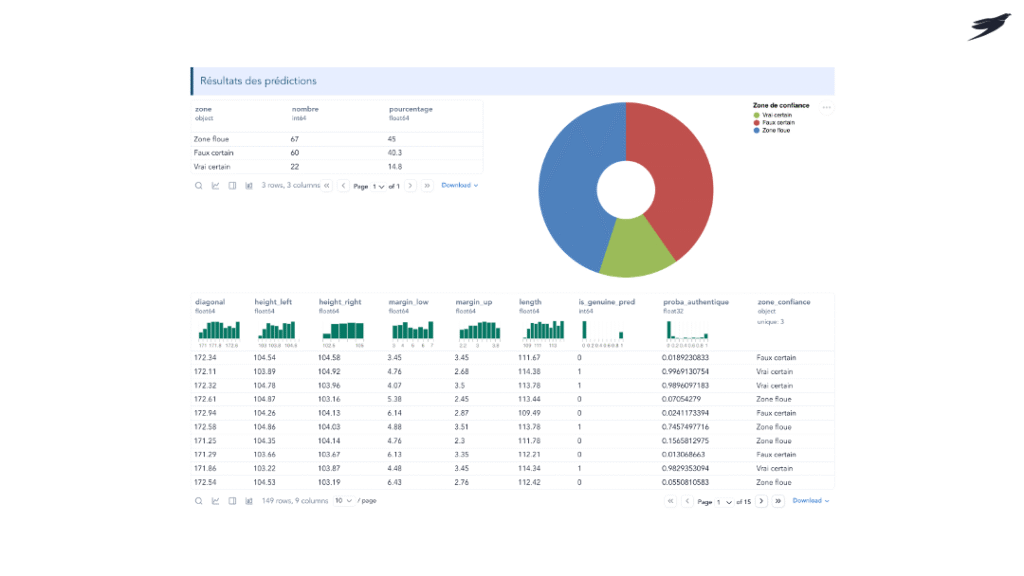This screenshot has width=1024, height=576.
Task: Click the search icon under the summary table
Action: [199, 185]
